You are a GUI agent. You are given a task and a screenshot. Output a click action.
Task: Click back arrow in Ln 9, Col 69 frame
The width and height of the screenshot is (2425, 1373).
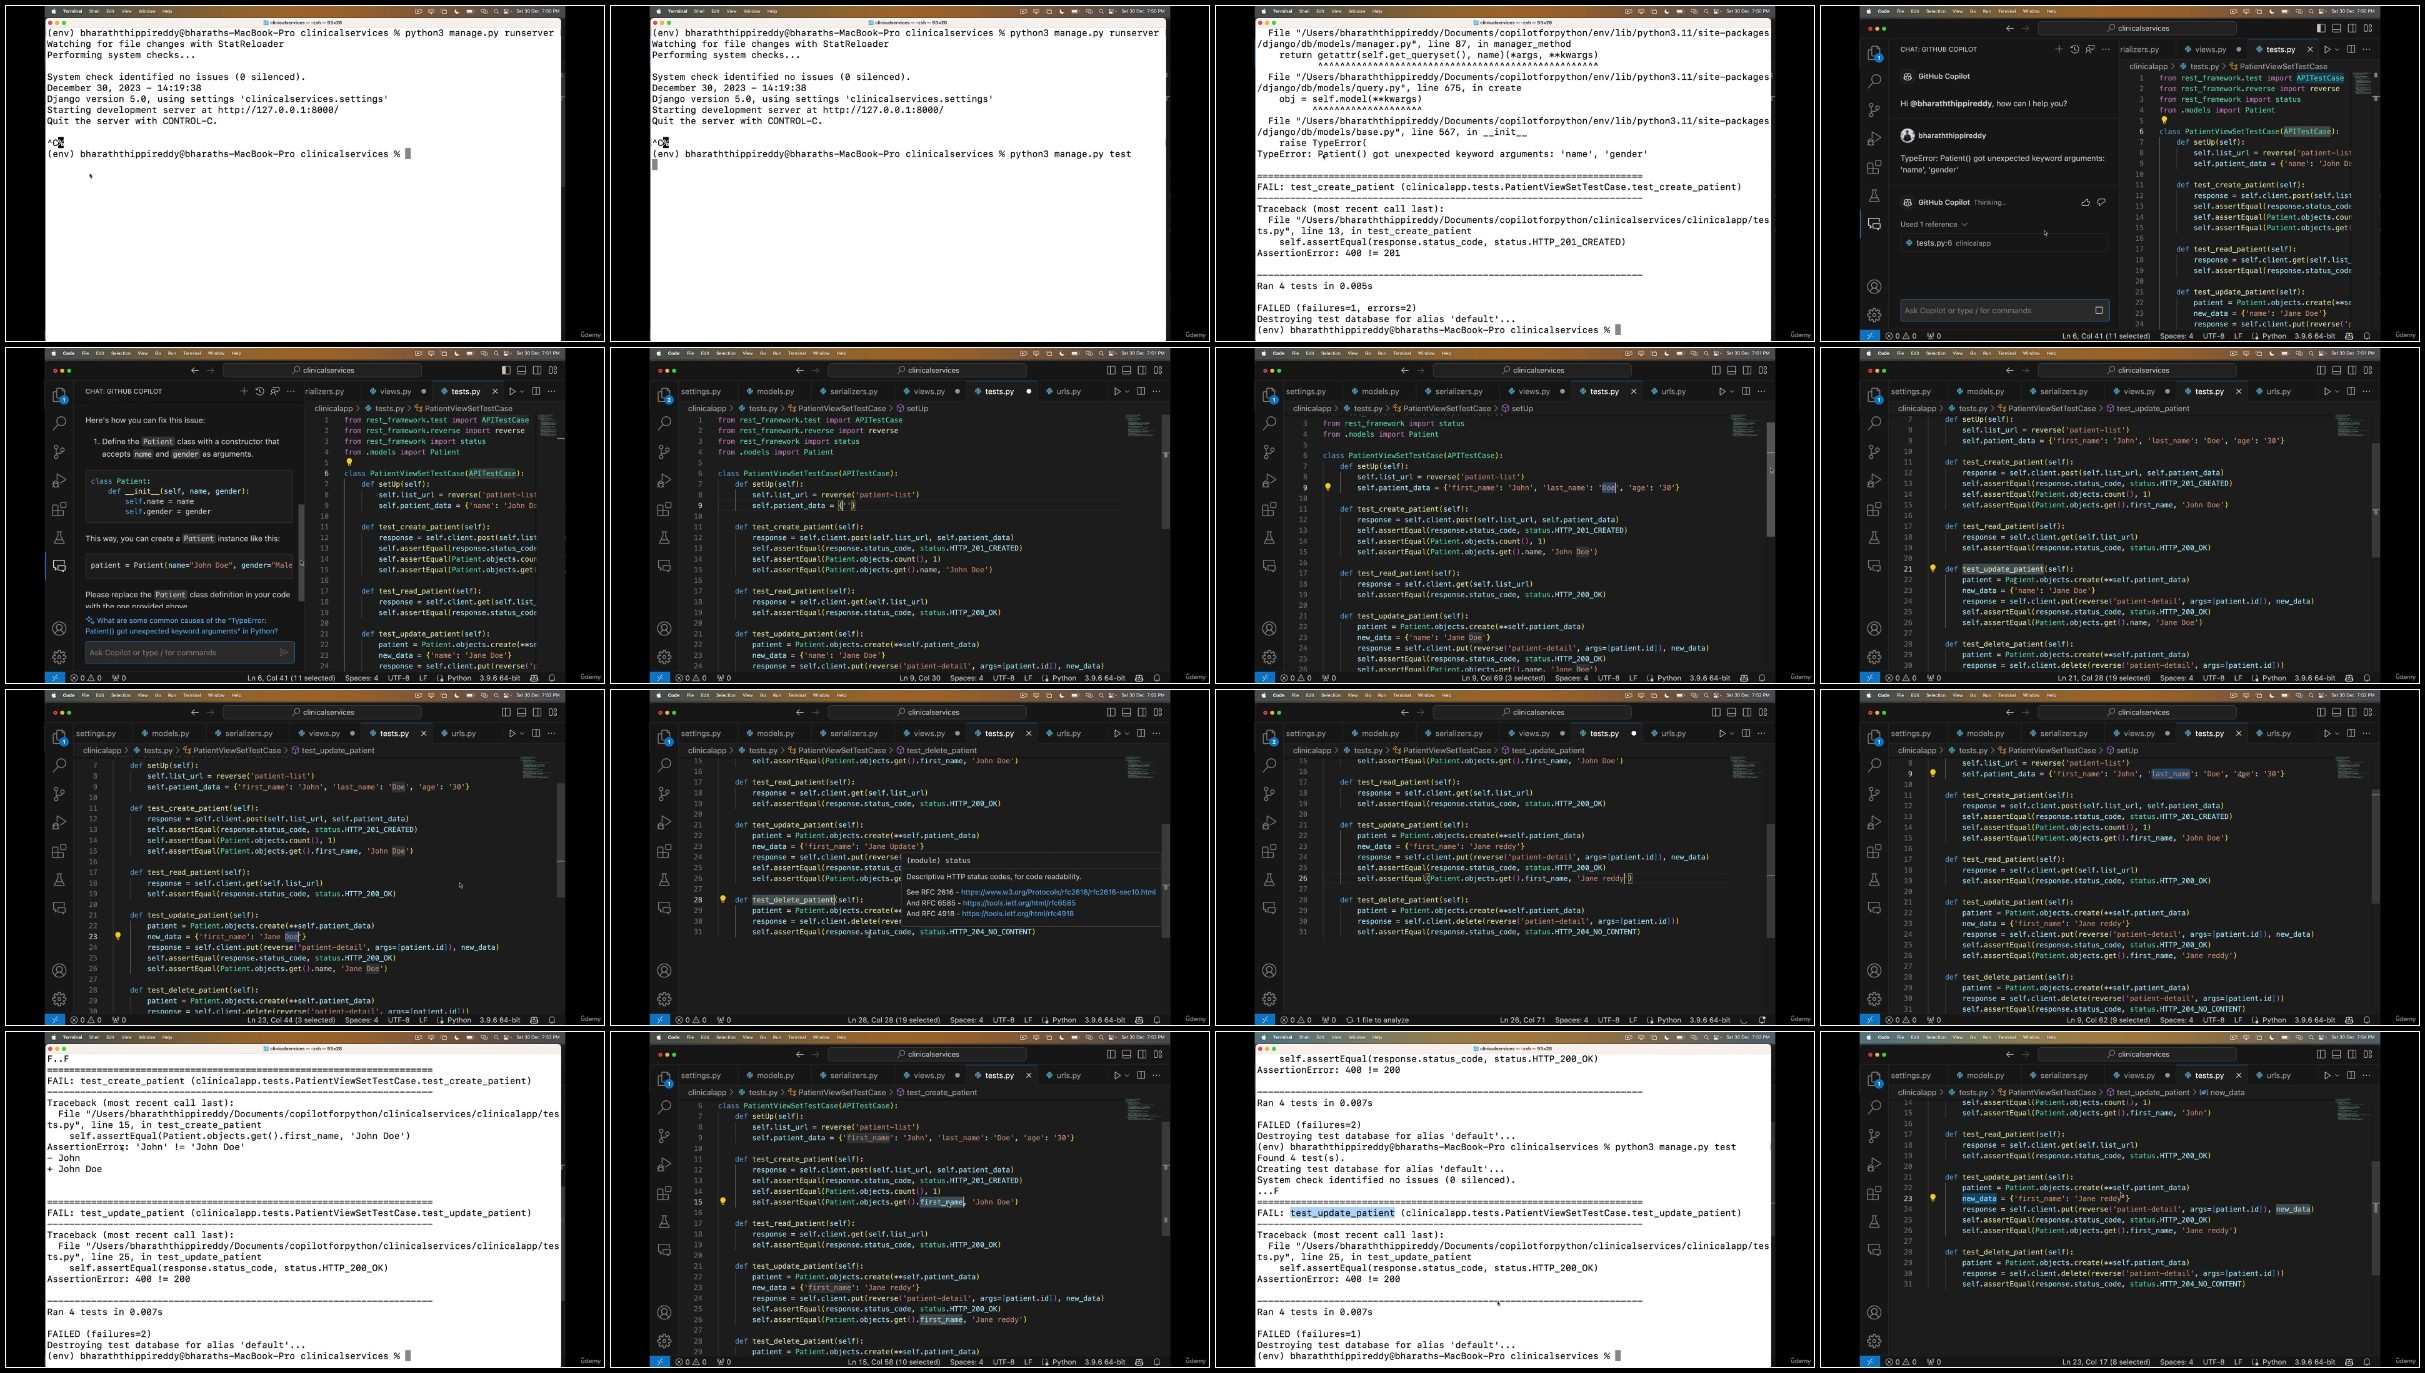1405,370
